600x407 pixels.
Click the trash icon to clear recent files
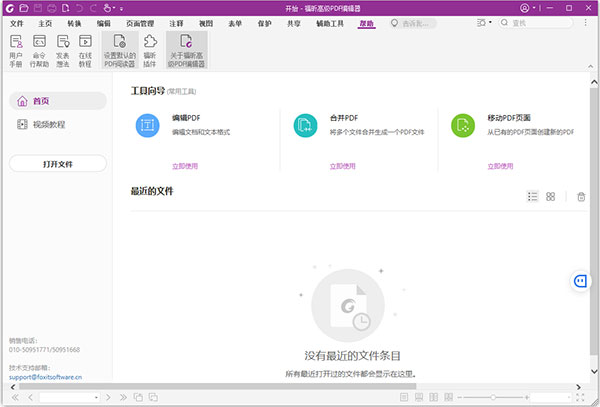[581, 197]
